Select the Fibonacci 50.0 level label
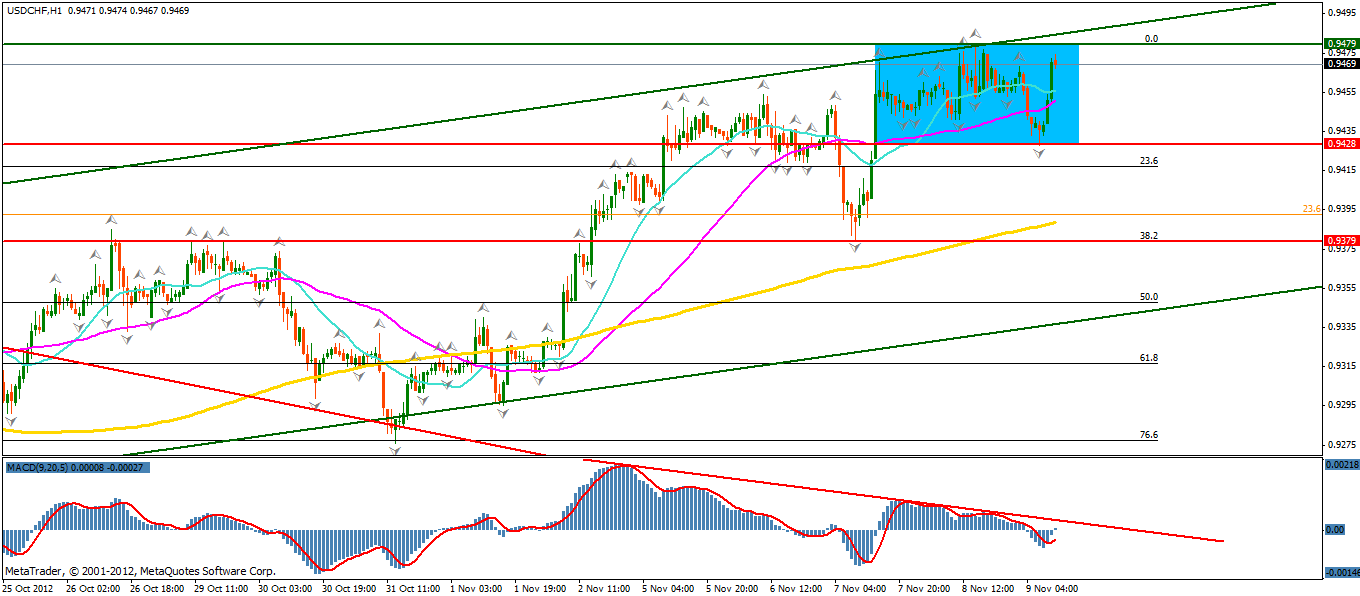Image resolution: width=1360 pixels, height=596 pixels. 1149,297
